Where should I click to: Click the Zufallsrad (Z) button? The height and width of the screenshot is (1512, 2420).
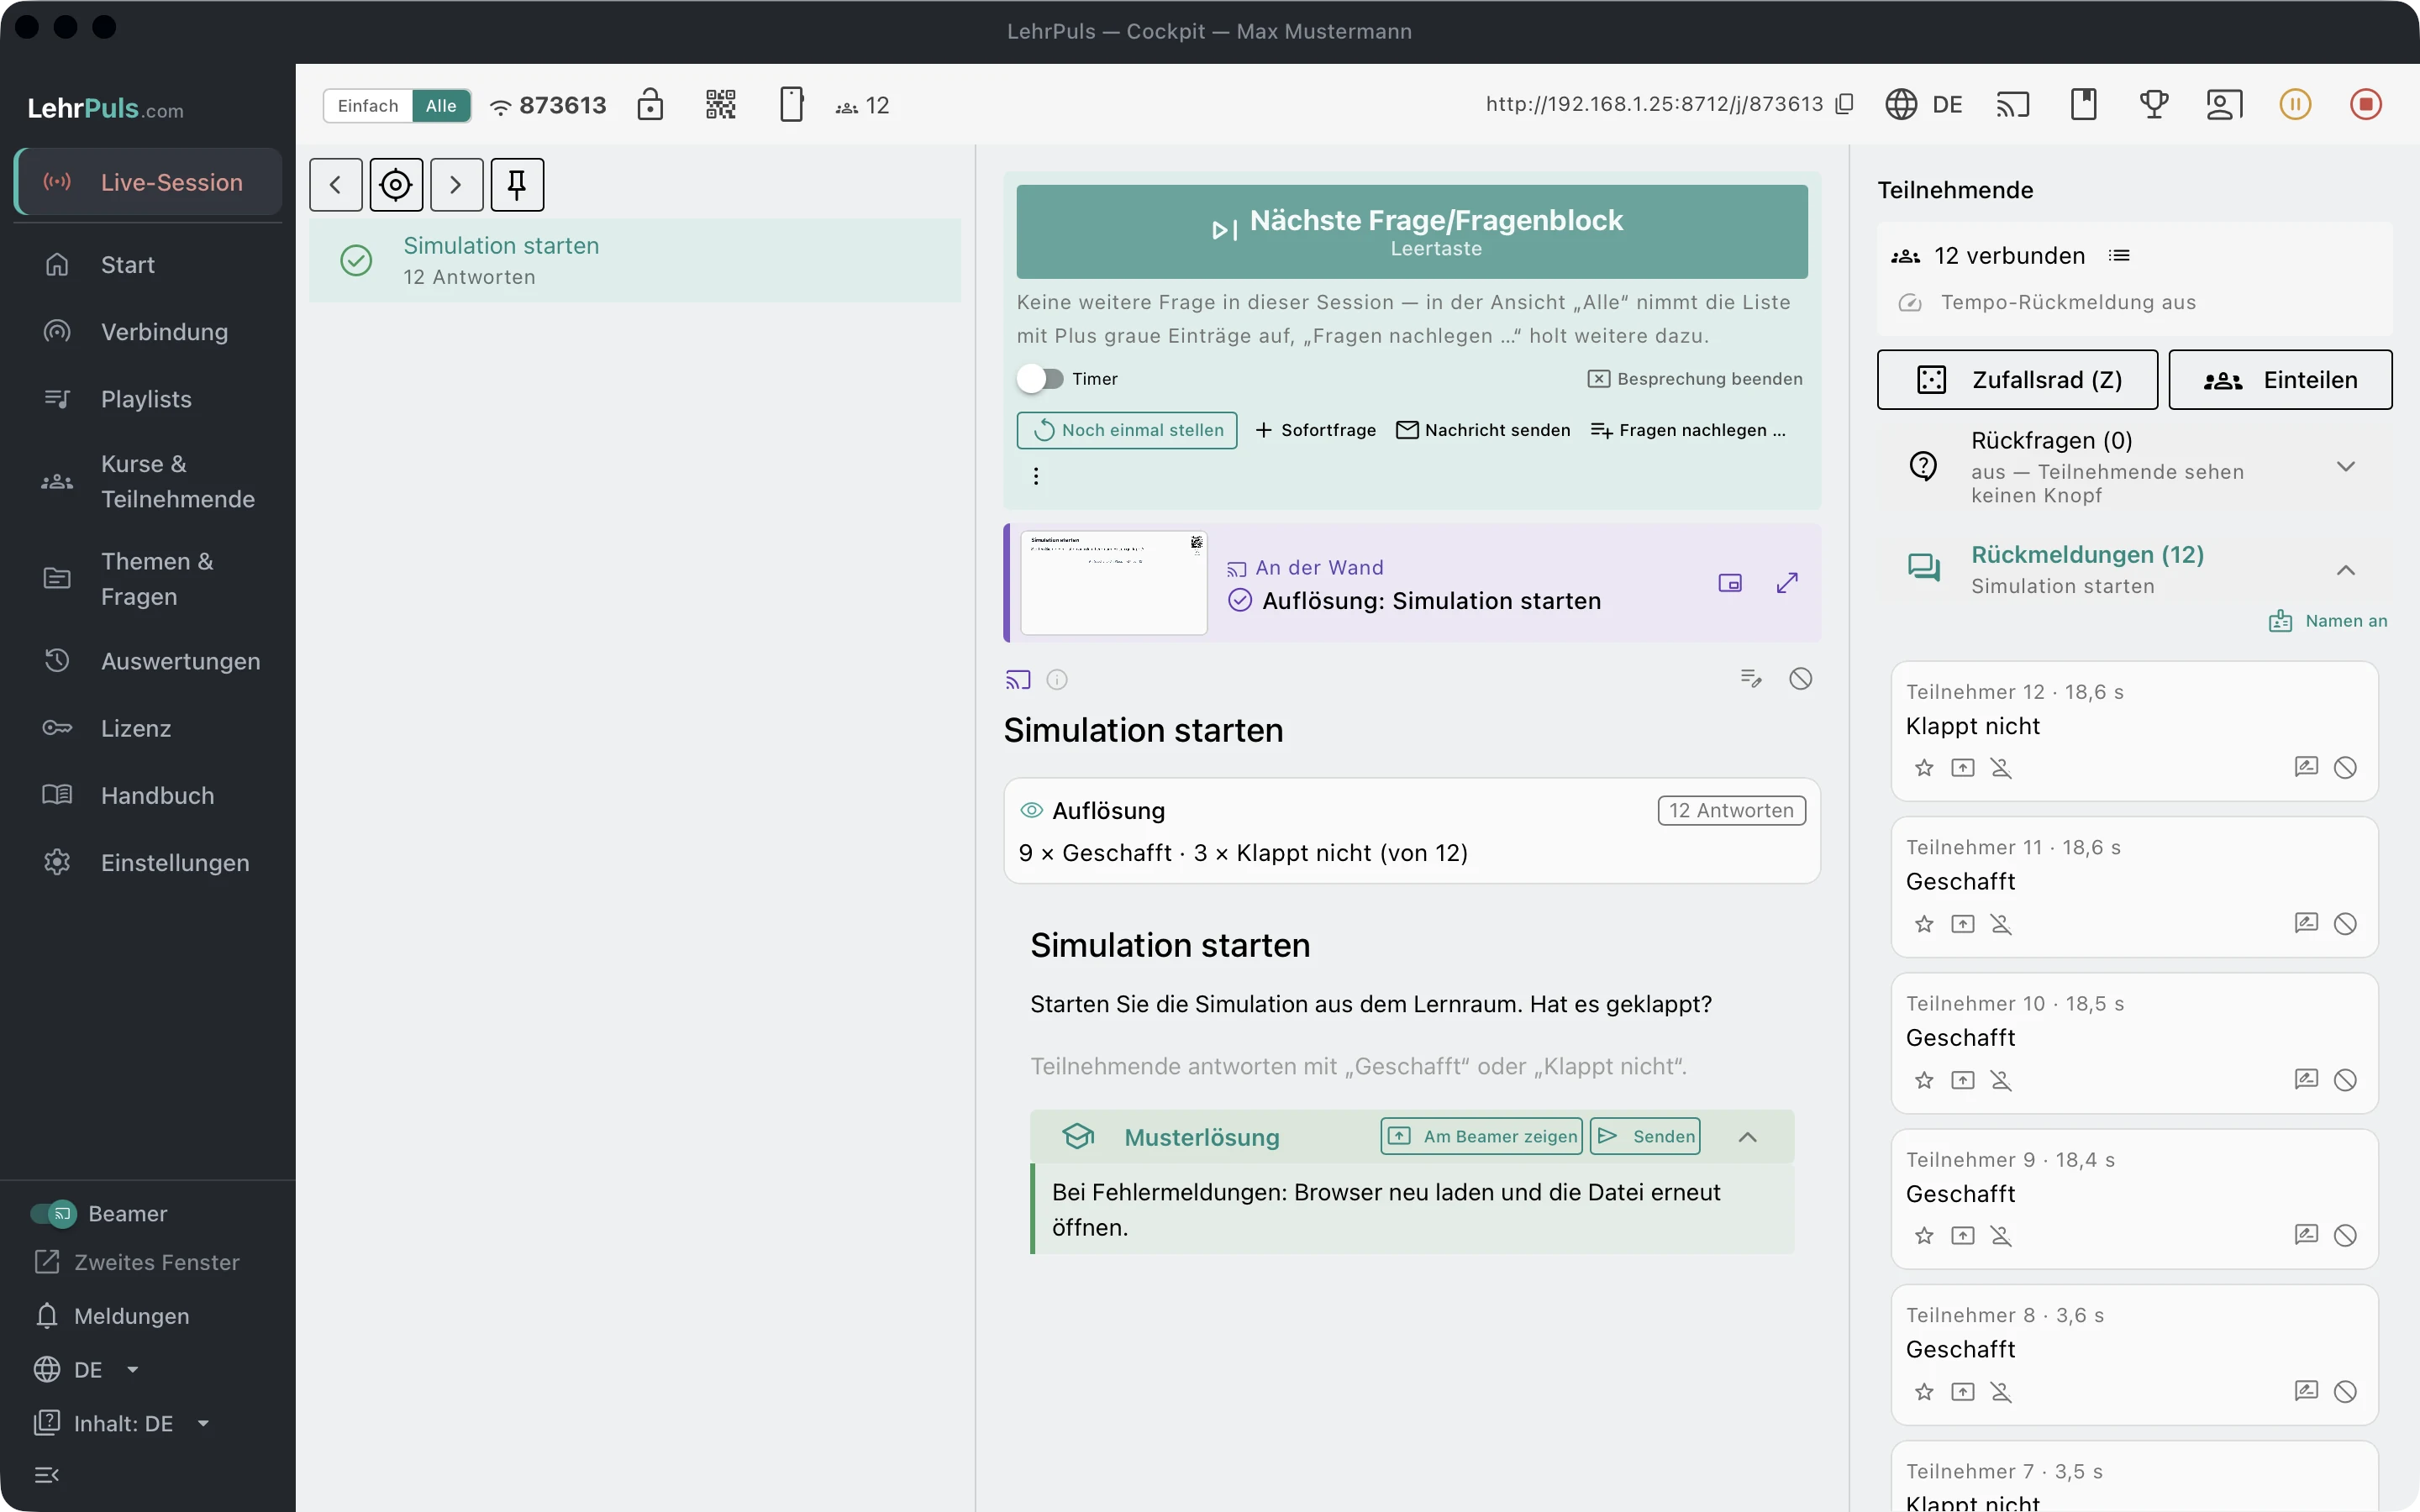click(2017, 380)
